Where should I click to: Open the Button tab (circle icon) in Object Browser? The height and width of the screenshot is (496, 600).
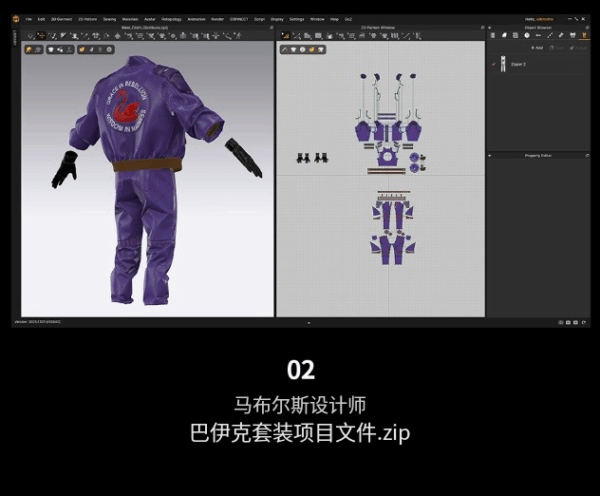[527, 35]
